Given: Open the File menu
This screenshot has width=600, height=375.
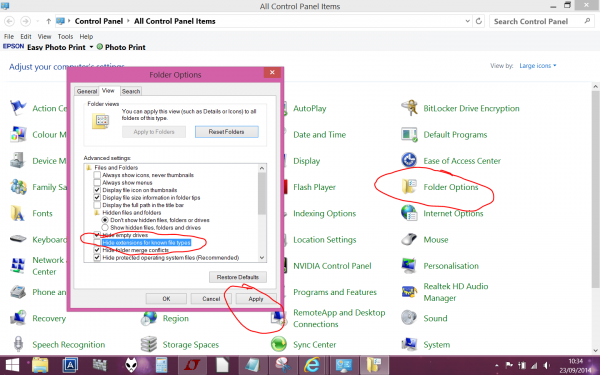Looking at the screenshot, I should click(x=9, y=36).
